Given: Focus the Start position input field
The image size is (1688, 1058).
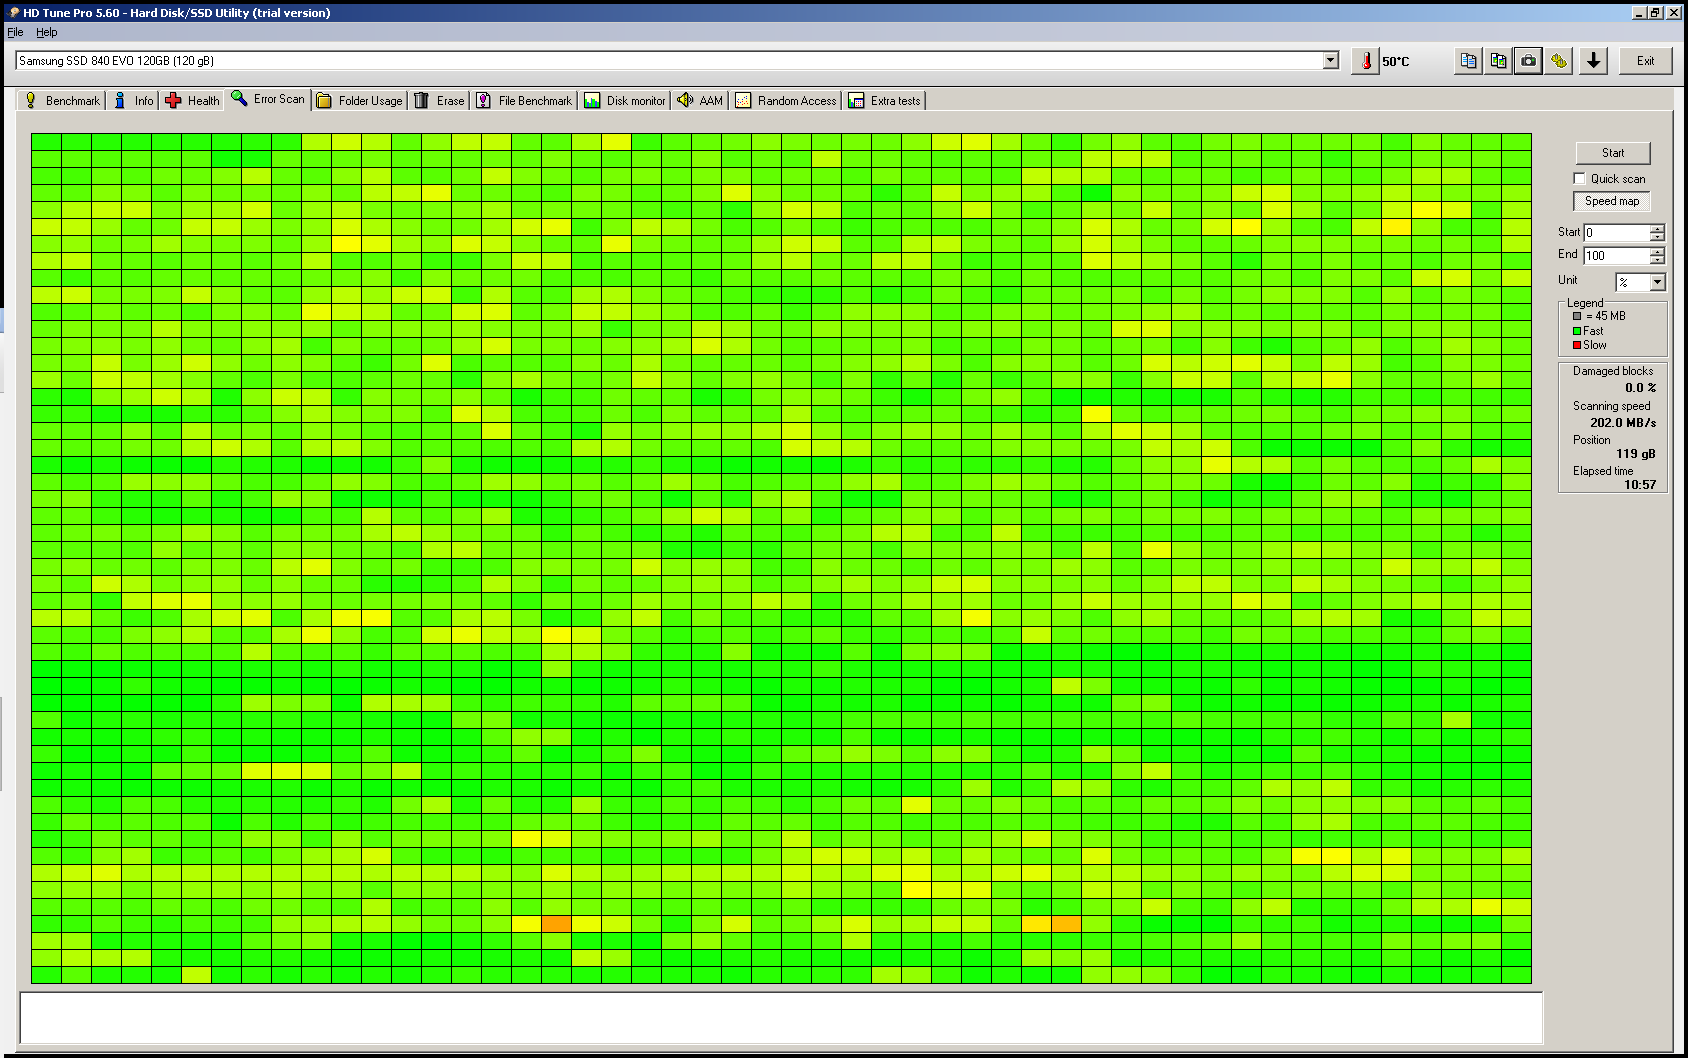Looking at the screenshot, I should click(1616, 232).
